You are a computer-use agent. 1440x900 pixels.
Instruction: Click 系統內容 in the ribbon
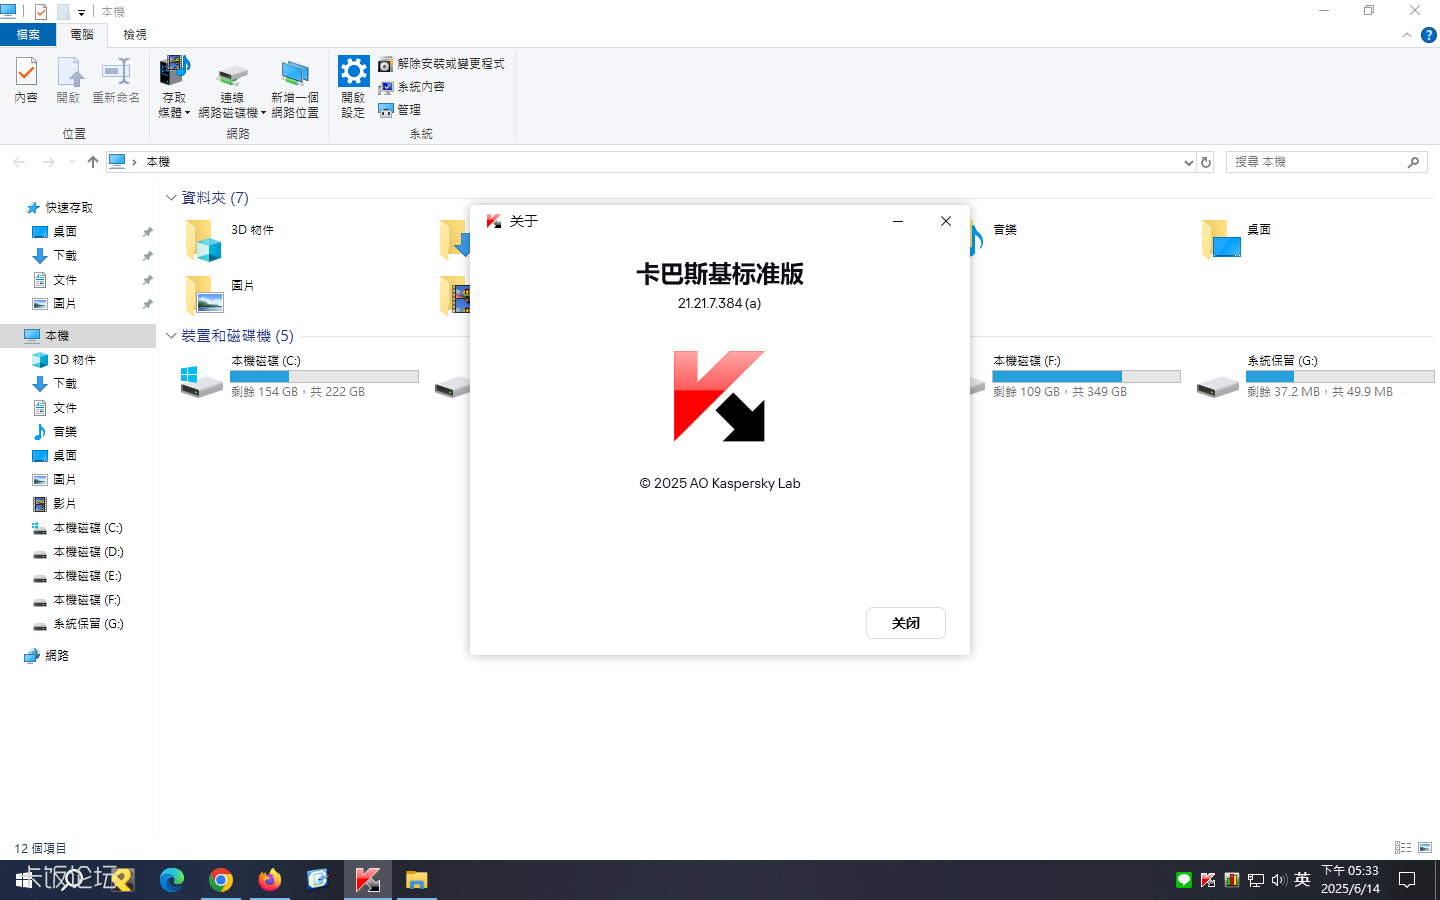[411, 87]
